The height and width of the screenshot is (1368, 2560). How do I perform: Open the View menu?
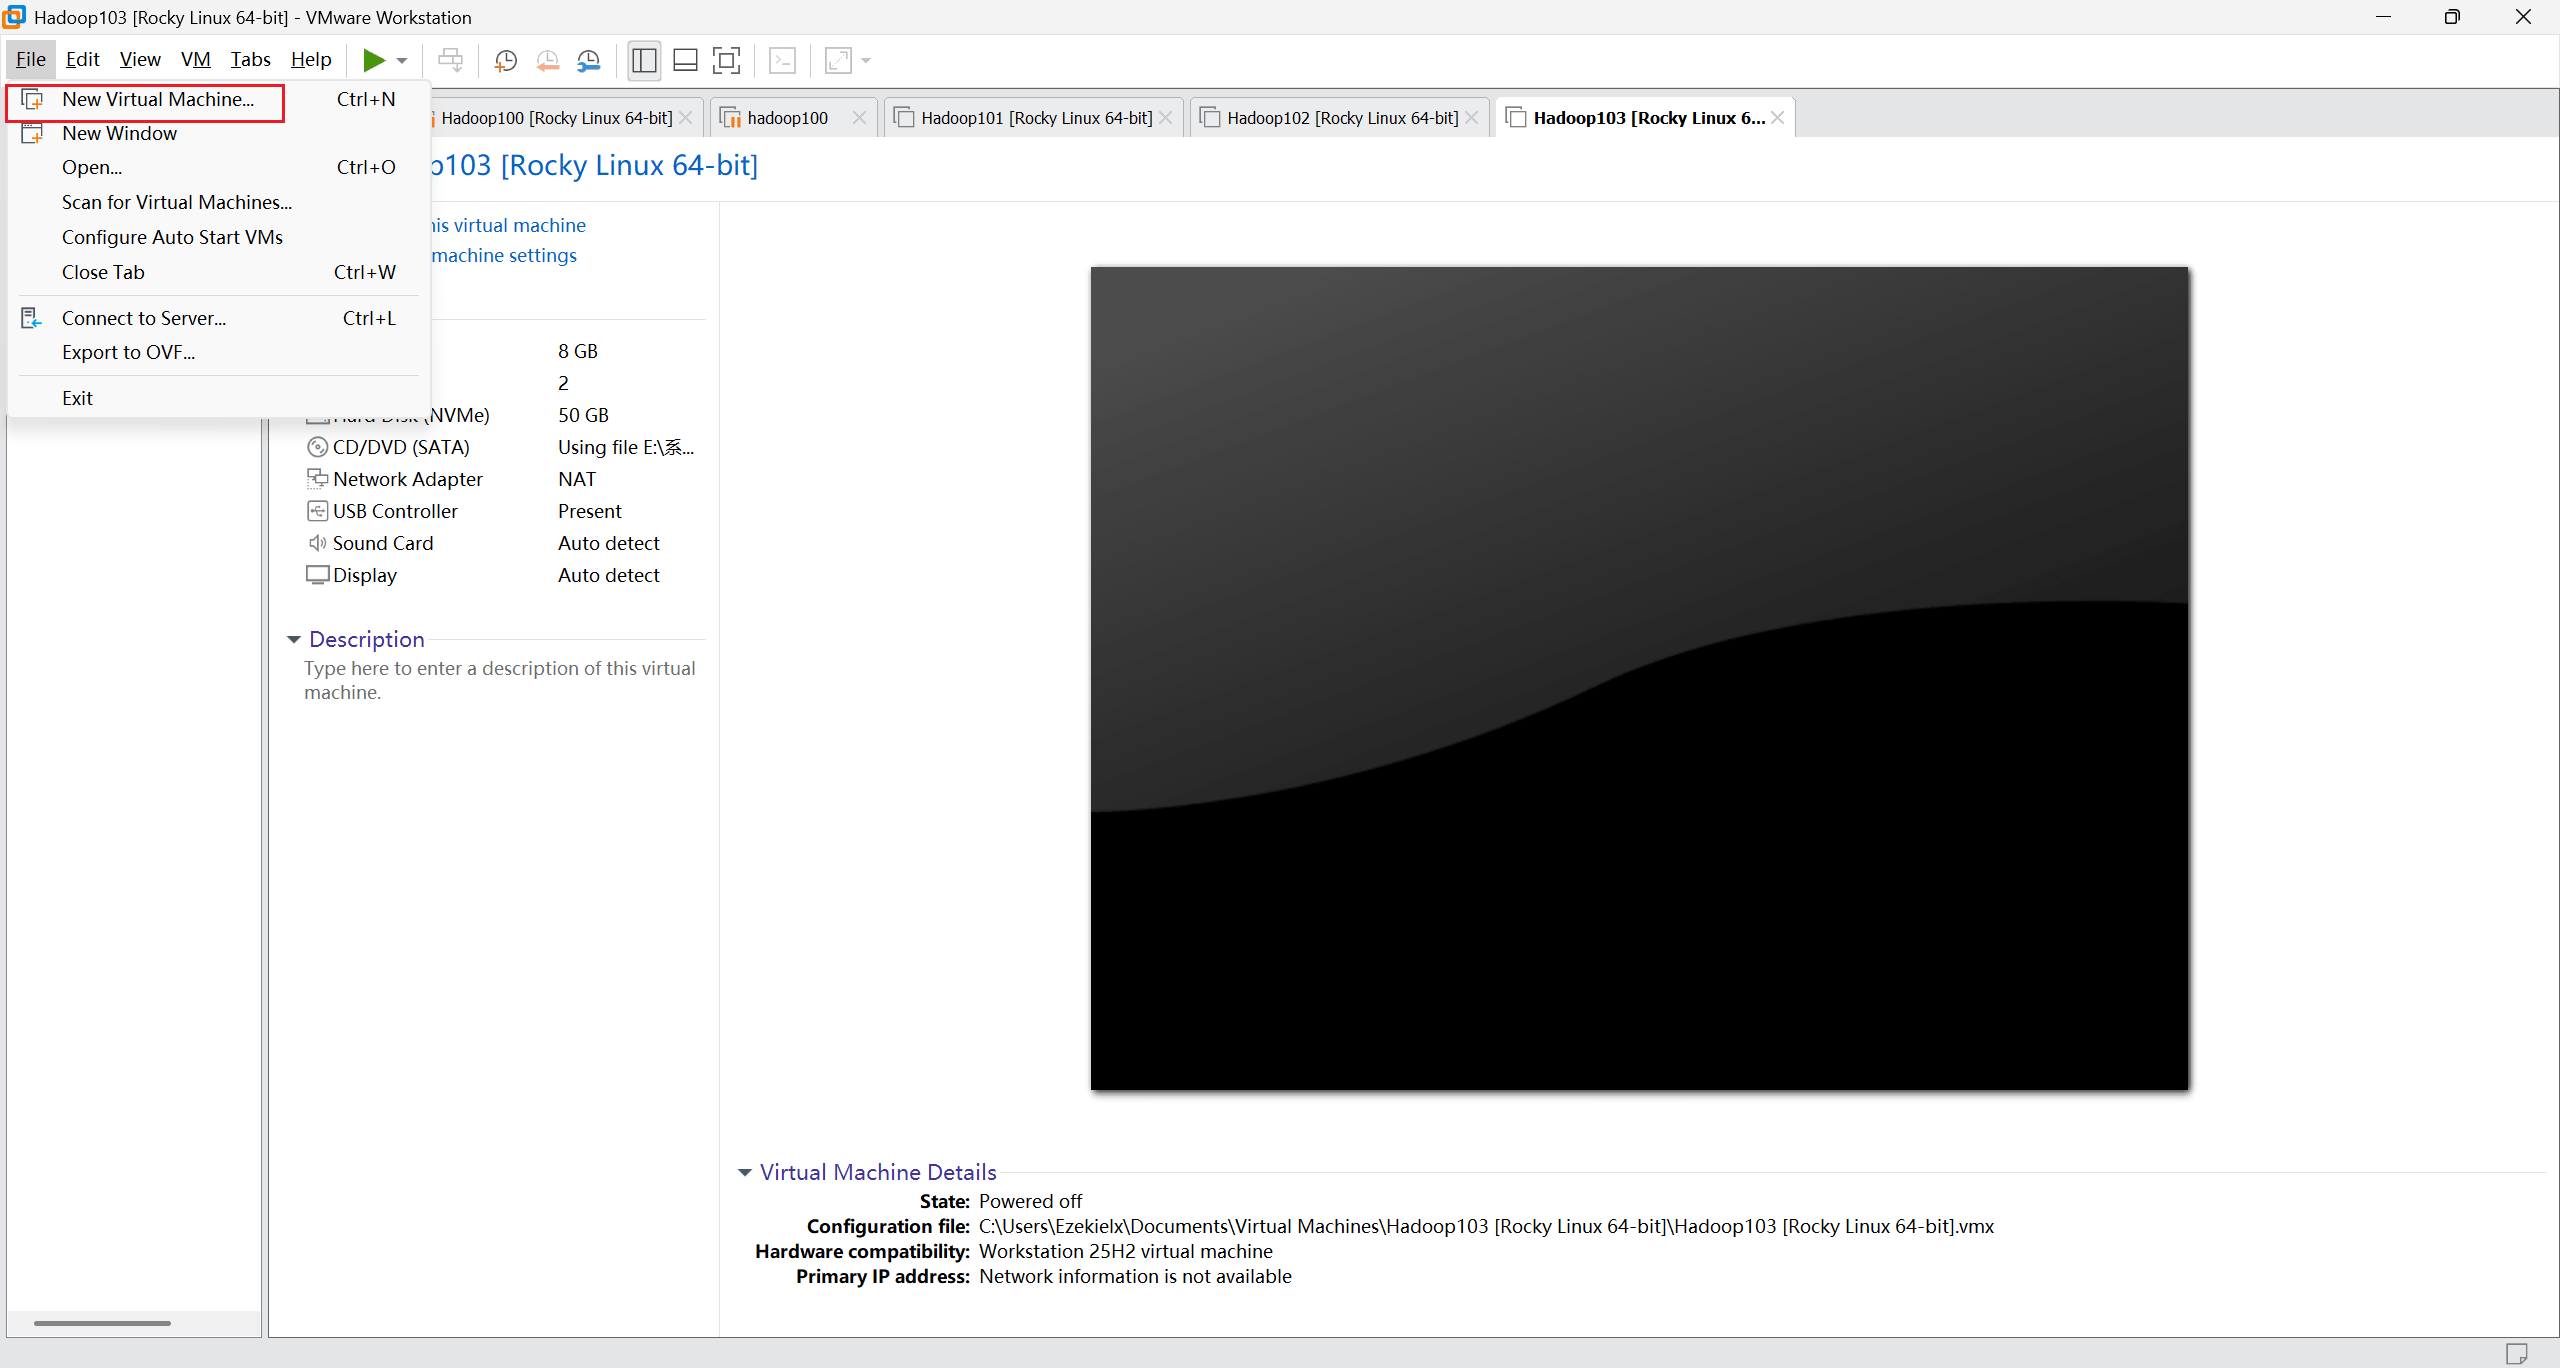coord(140,60)
